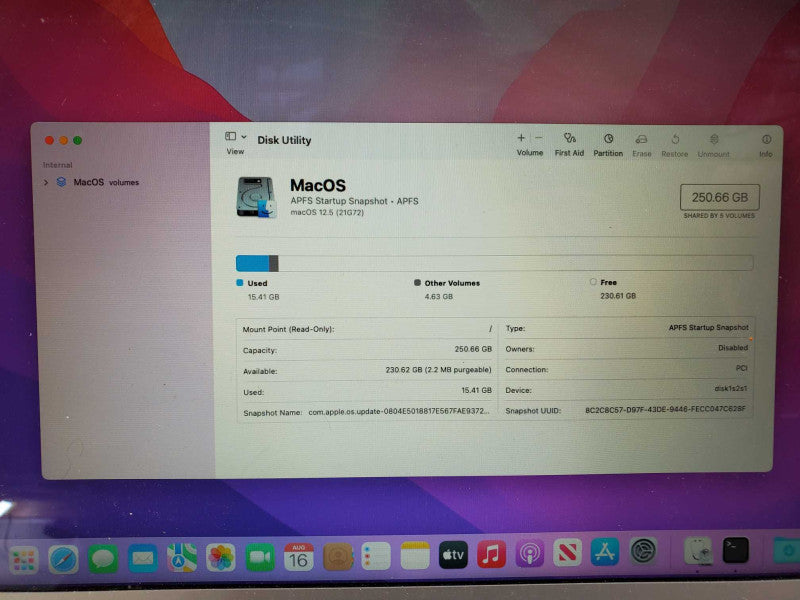
Task: Click the 250.66 GB capacity box
Action: click(719, 197)
